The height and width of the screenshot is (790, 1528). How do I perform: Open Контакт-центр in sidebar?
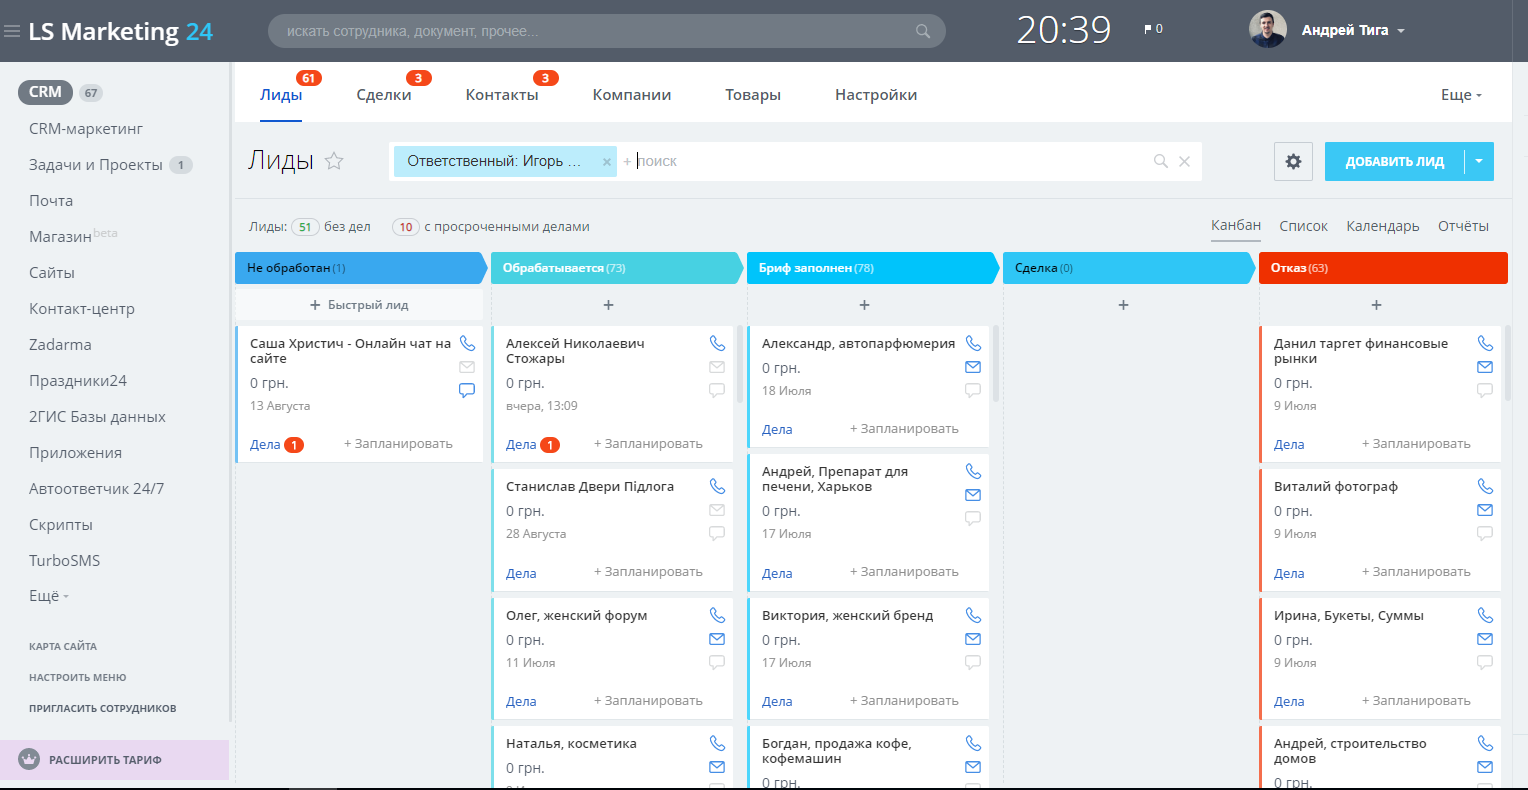pos(82,309)
